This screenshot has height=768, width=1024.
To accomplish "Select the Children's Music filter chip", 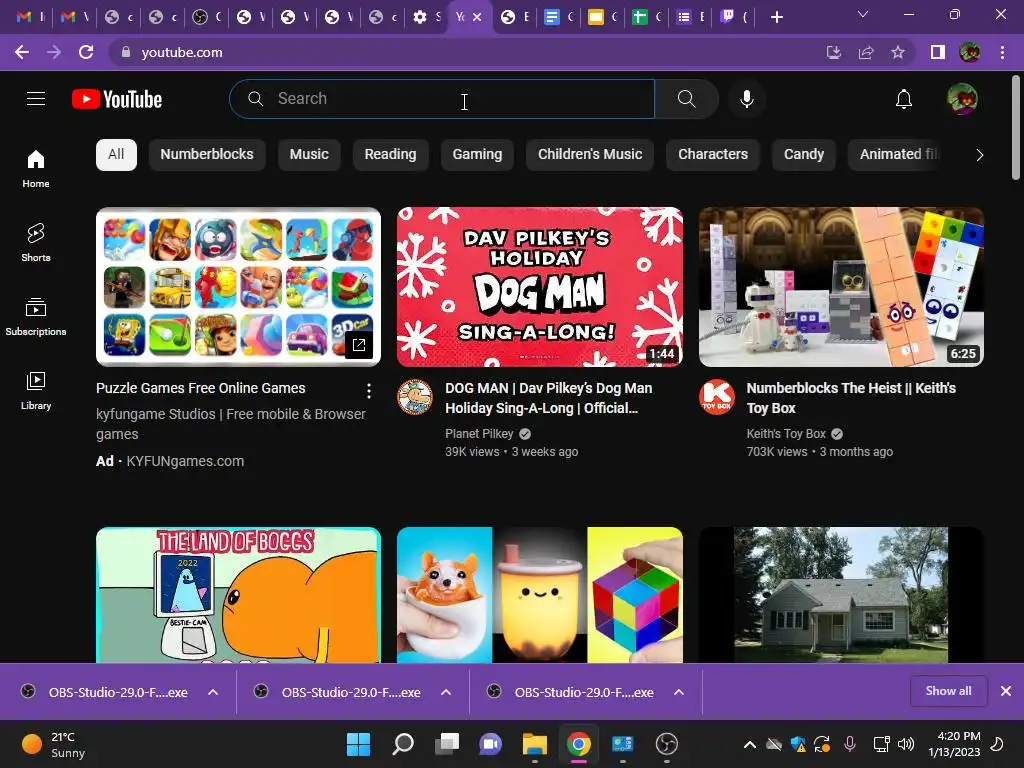I will pyautogui.click(x=590, y=155).
